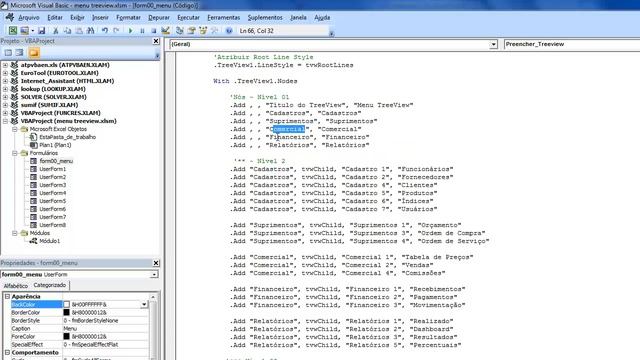This screenshot has width=640, height=360.
Task: Open the Janela menu
Action: (x=298, y=18)
